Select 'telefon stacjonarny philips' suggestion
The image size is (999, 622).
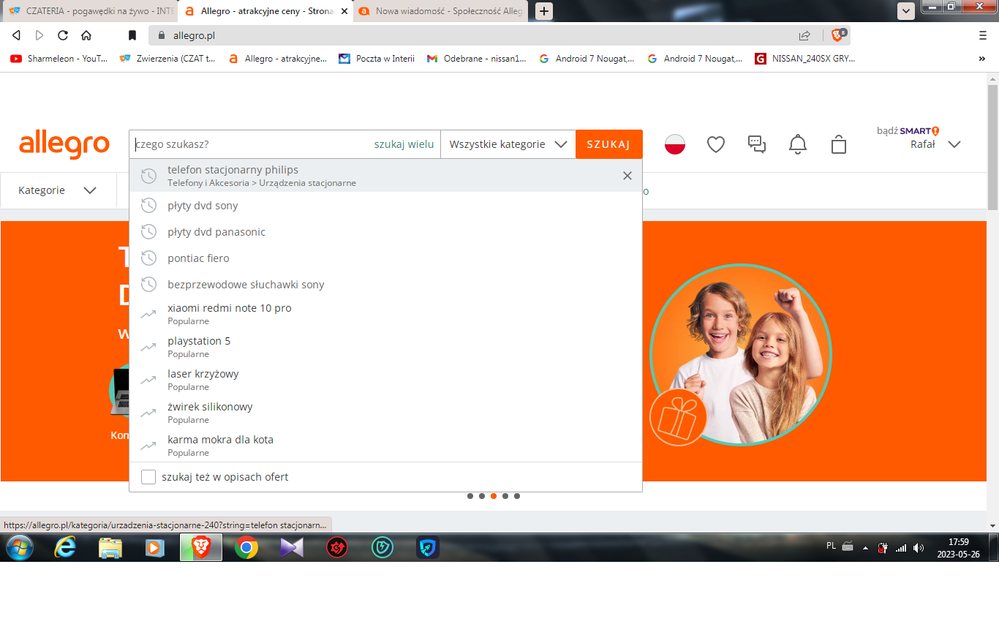point(385,175)
